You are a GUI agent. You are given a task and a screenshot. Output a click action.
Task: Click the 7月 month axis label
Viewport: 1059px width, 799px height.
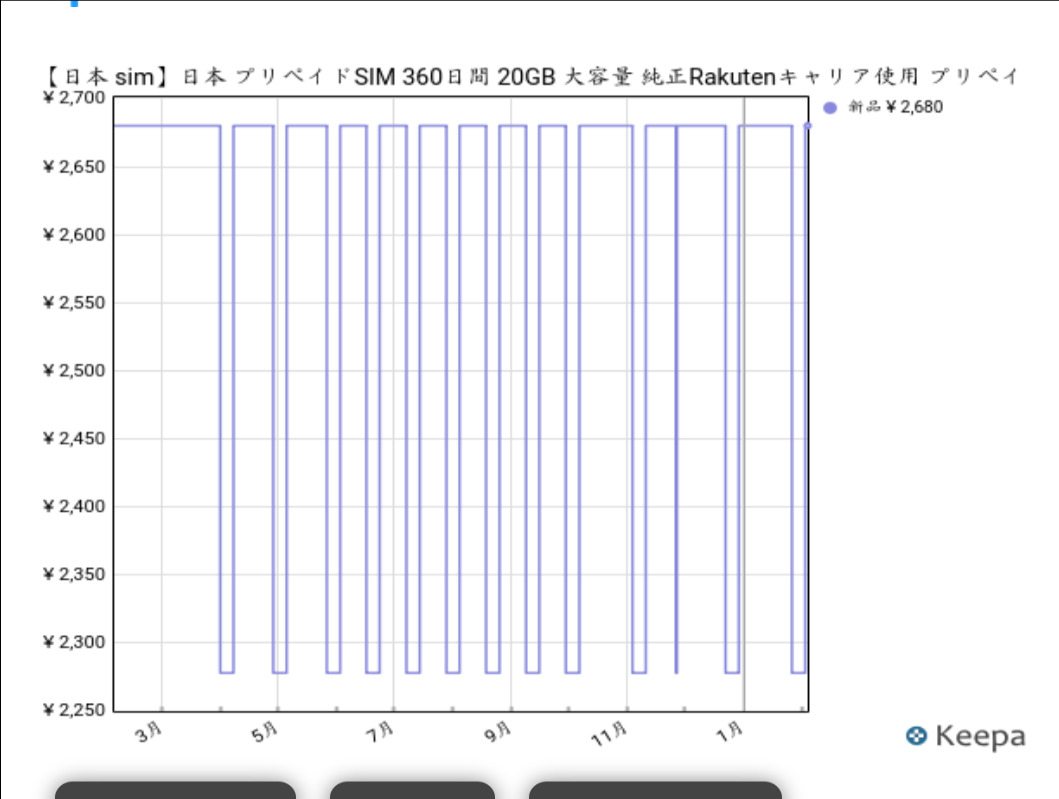(381, 733)
